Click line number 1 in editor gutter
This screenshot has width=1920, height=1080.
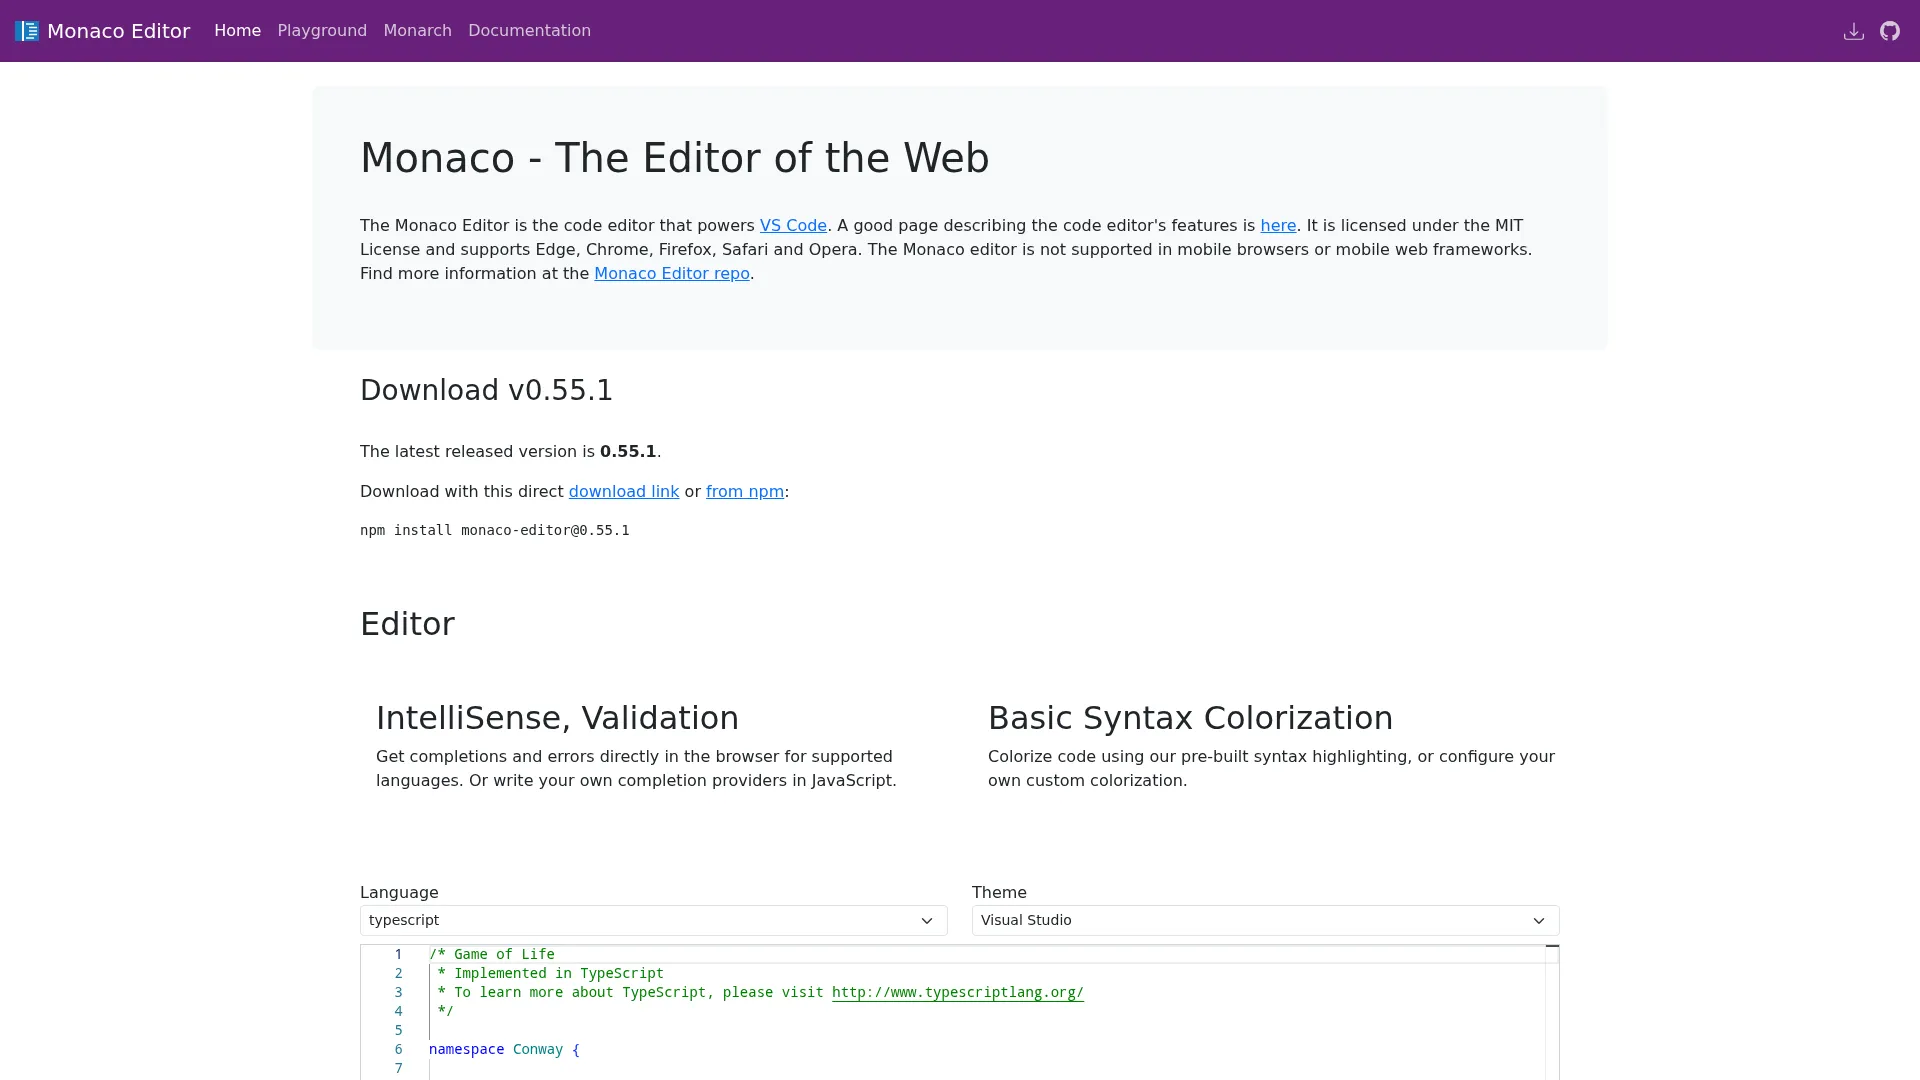[x=398, y=955]
